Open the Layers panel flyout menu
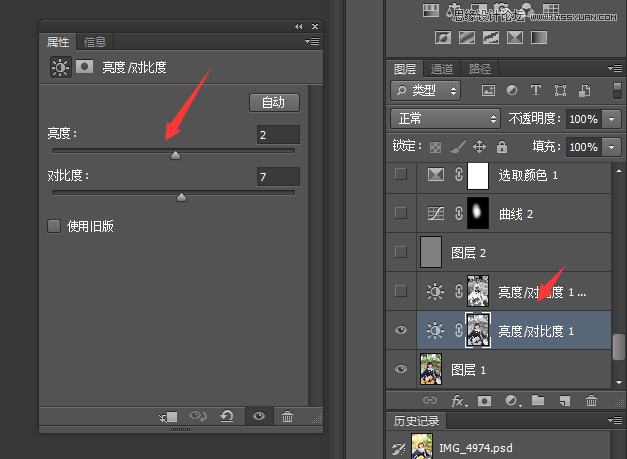This screenshot has width=627, height=459. 615,68
